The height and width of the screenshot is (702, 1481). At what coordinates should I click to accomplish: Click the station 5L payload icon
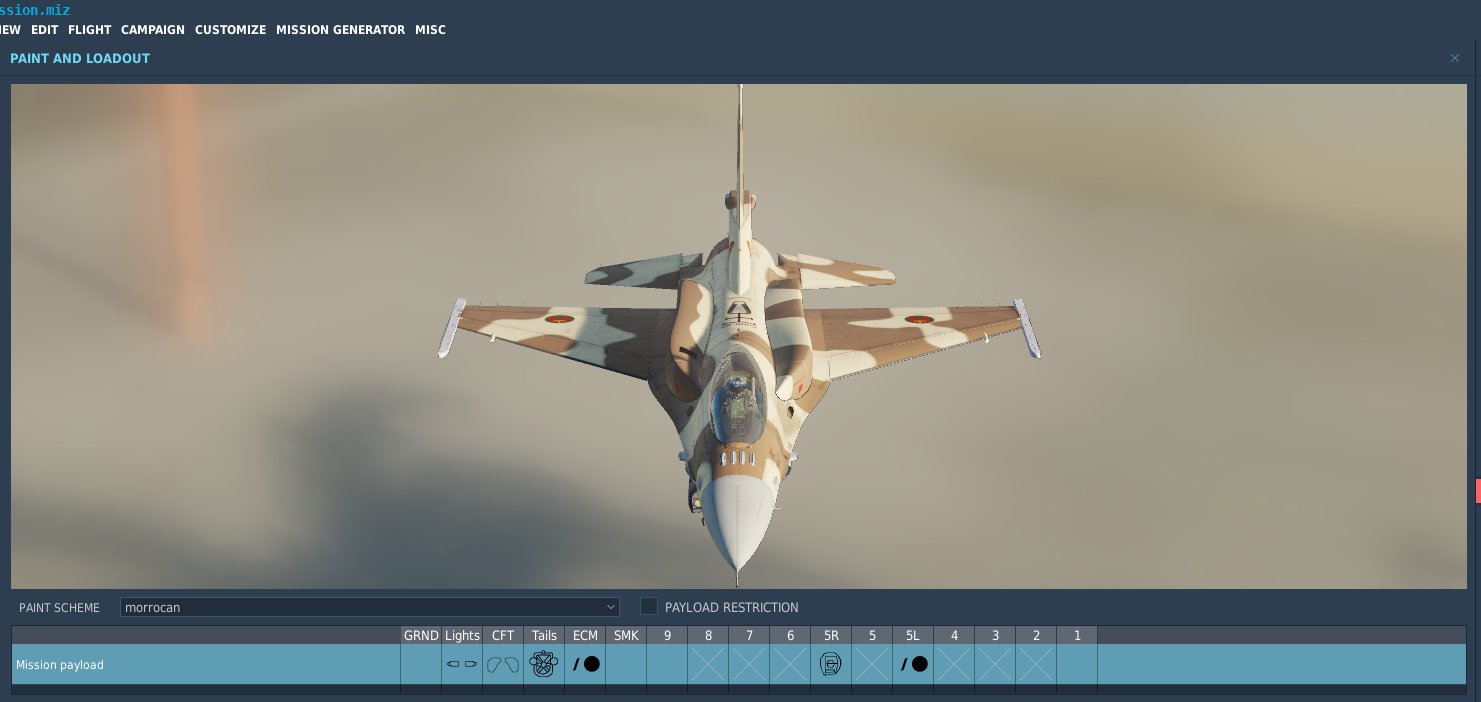pyautogui.click(x=913, y=664)
